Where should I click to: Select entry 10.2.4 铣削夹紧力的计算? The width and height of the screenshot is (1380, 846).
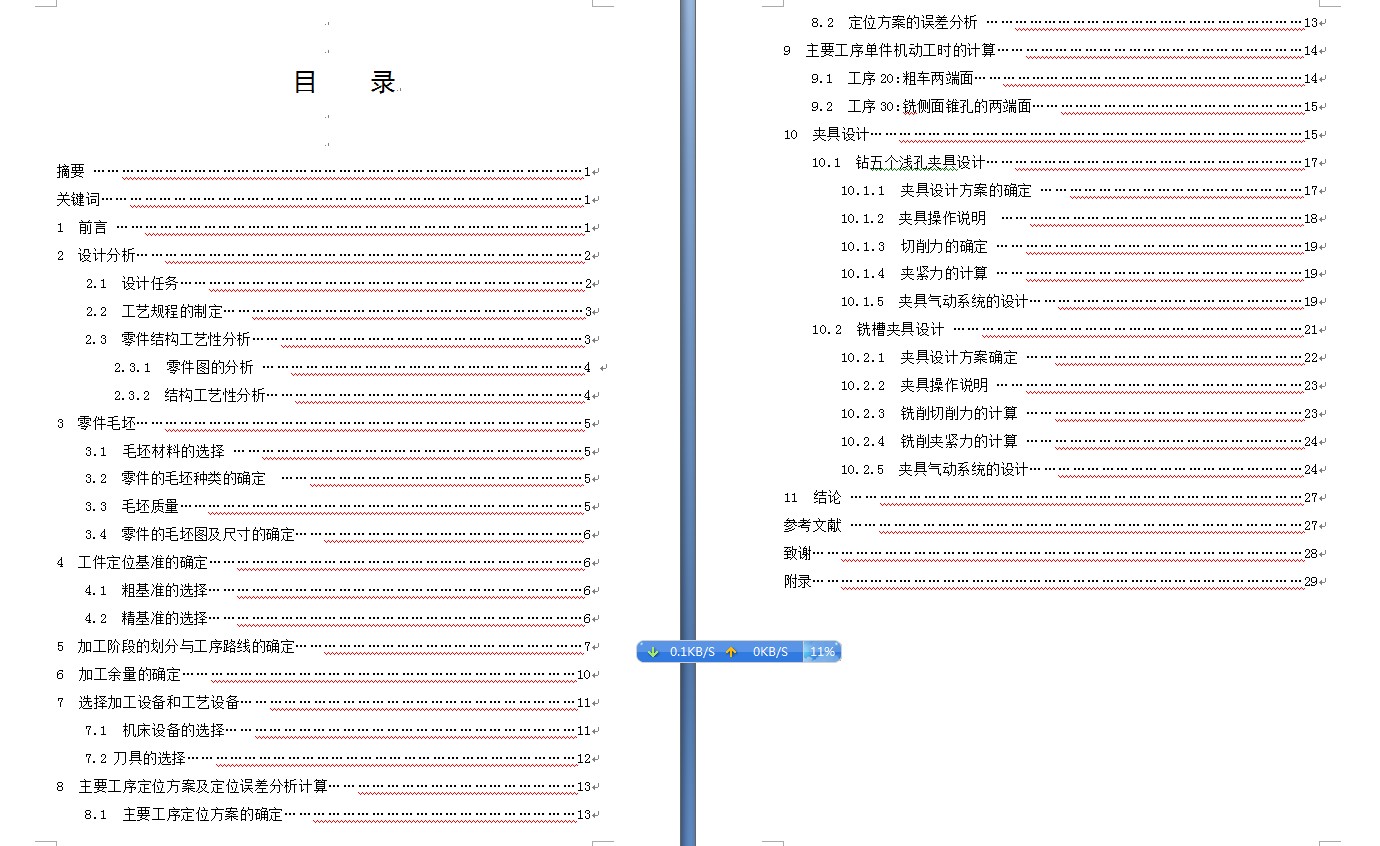click(x=1080, y=441)
